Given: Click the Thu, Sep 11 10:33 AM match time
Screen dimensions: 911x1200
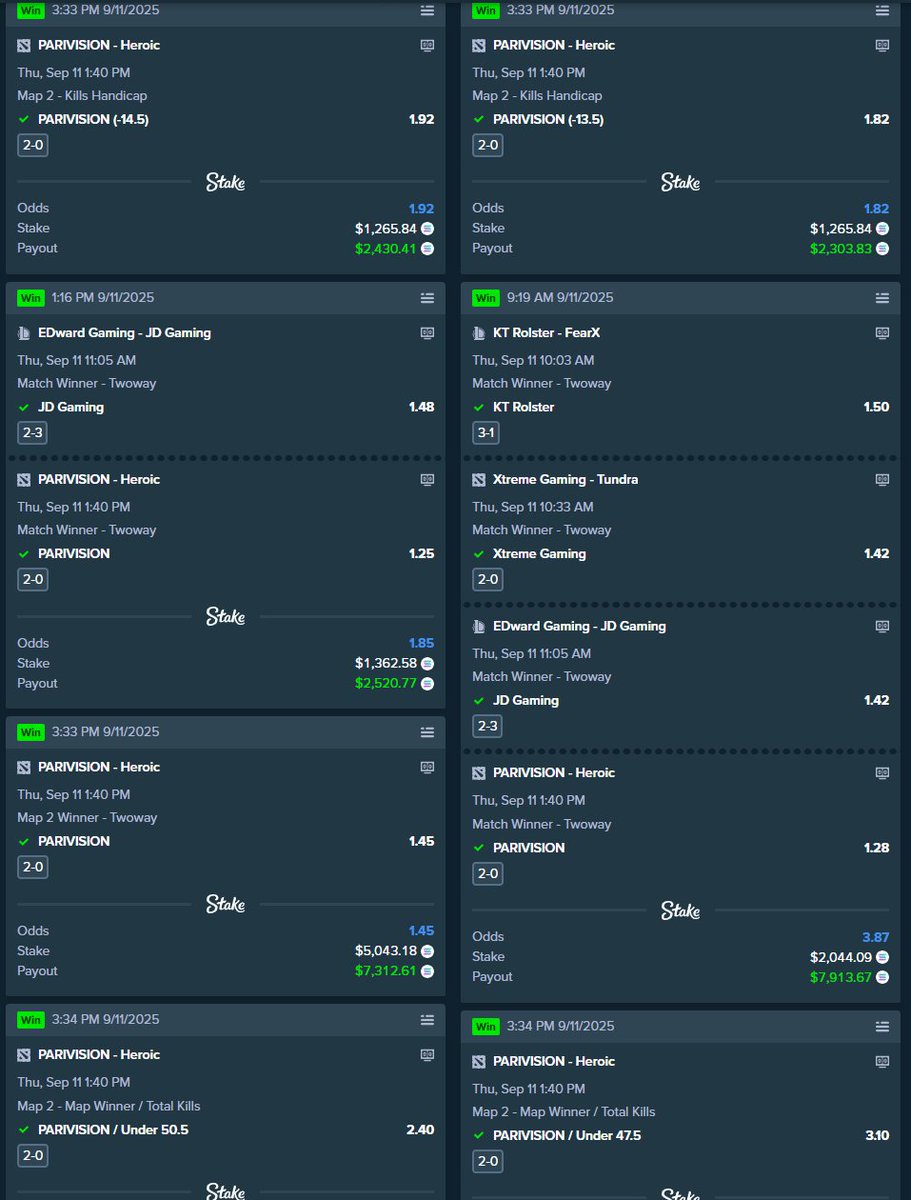Looking at the screenshot, I should pyautogui.click(x=533, y=507).
